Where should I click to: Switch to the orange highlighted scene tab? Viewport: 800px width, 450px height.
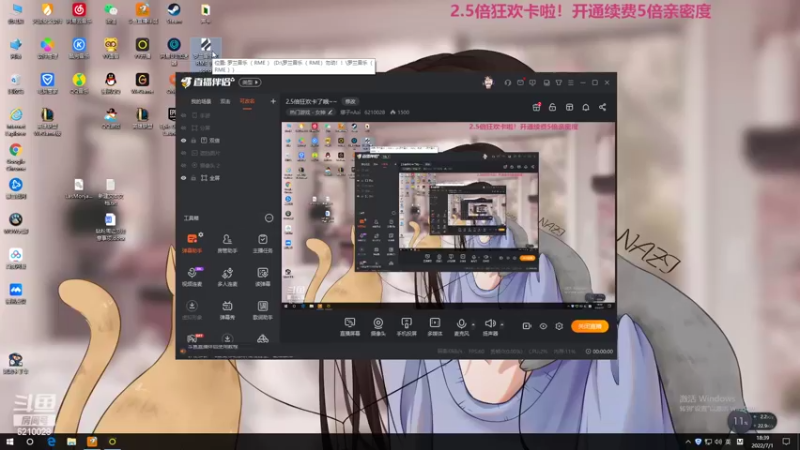tap(247, 102)
